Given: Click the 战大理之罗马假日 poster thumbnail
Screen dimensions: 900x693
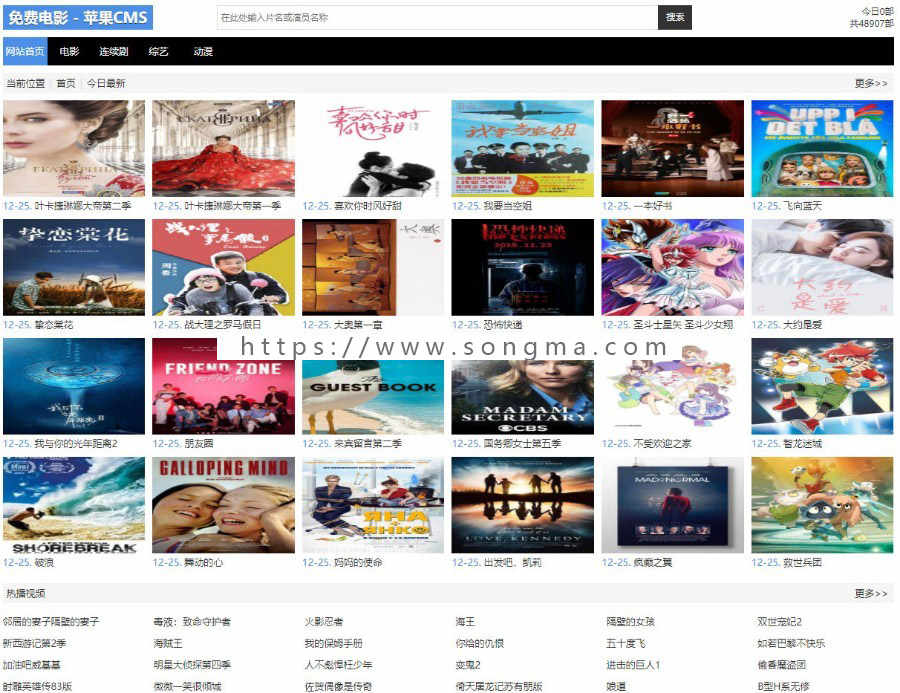Looking at the screenshot, I should pos(223,268).
